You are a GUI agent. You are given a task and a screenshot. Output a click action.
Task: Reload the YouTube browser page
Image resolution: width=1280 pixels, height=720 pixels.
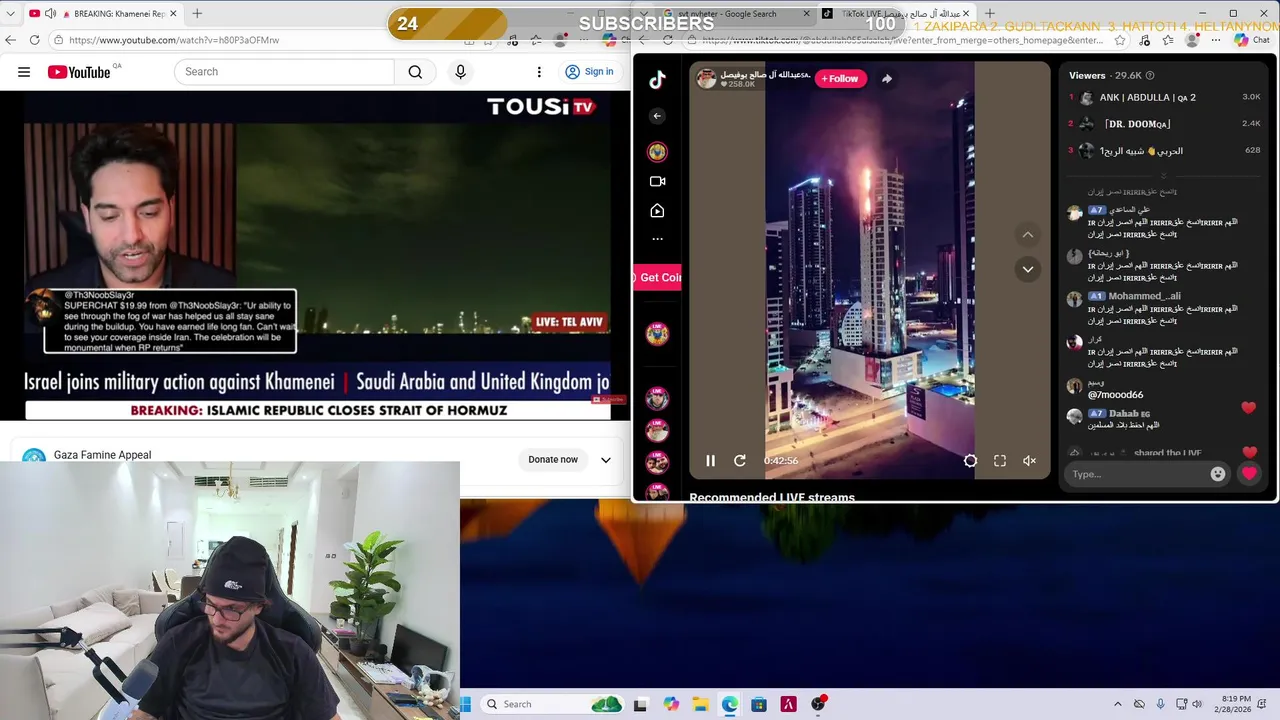click(35, 40)
